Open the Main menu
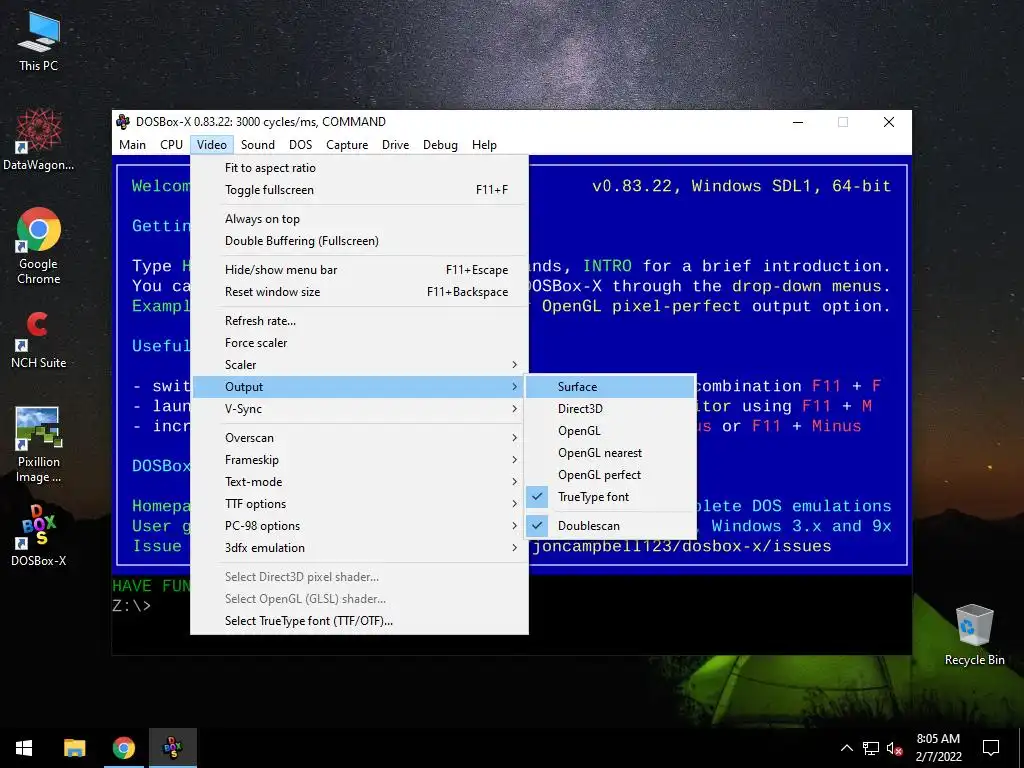1024x768 pixels. 133,145
